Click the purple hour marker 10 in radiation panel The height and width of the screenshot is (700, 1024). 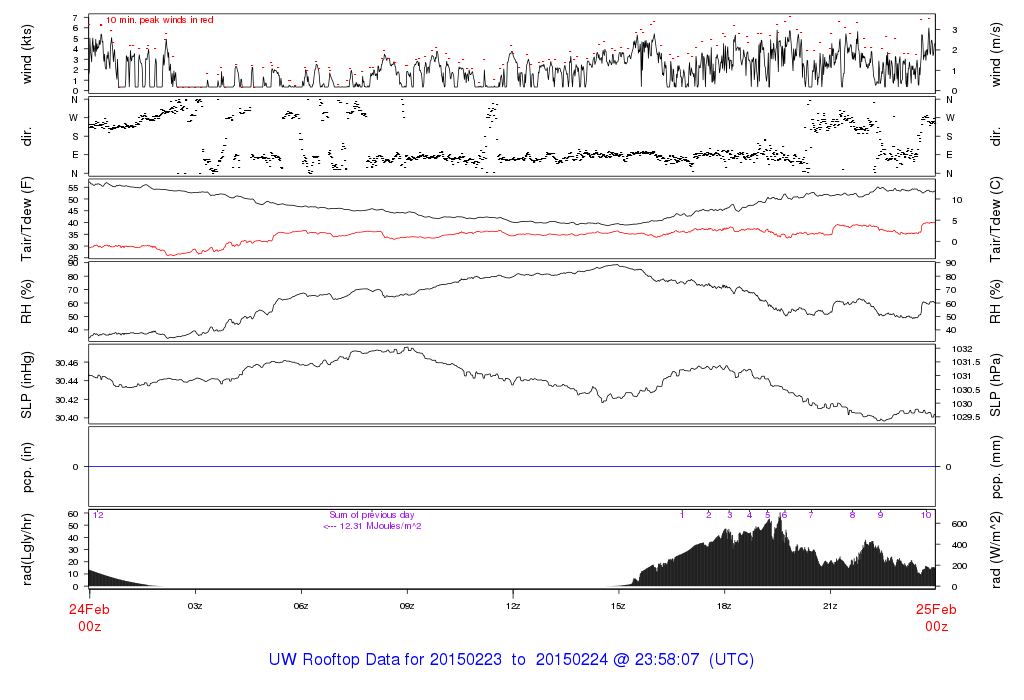coord(927,515)
